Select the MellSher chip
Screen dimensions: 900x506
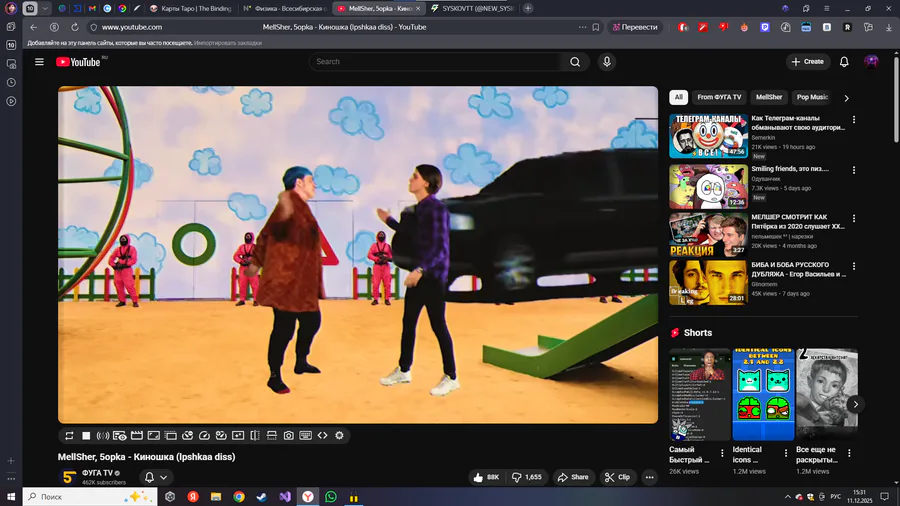(x=769, y=98)
